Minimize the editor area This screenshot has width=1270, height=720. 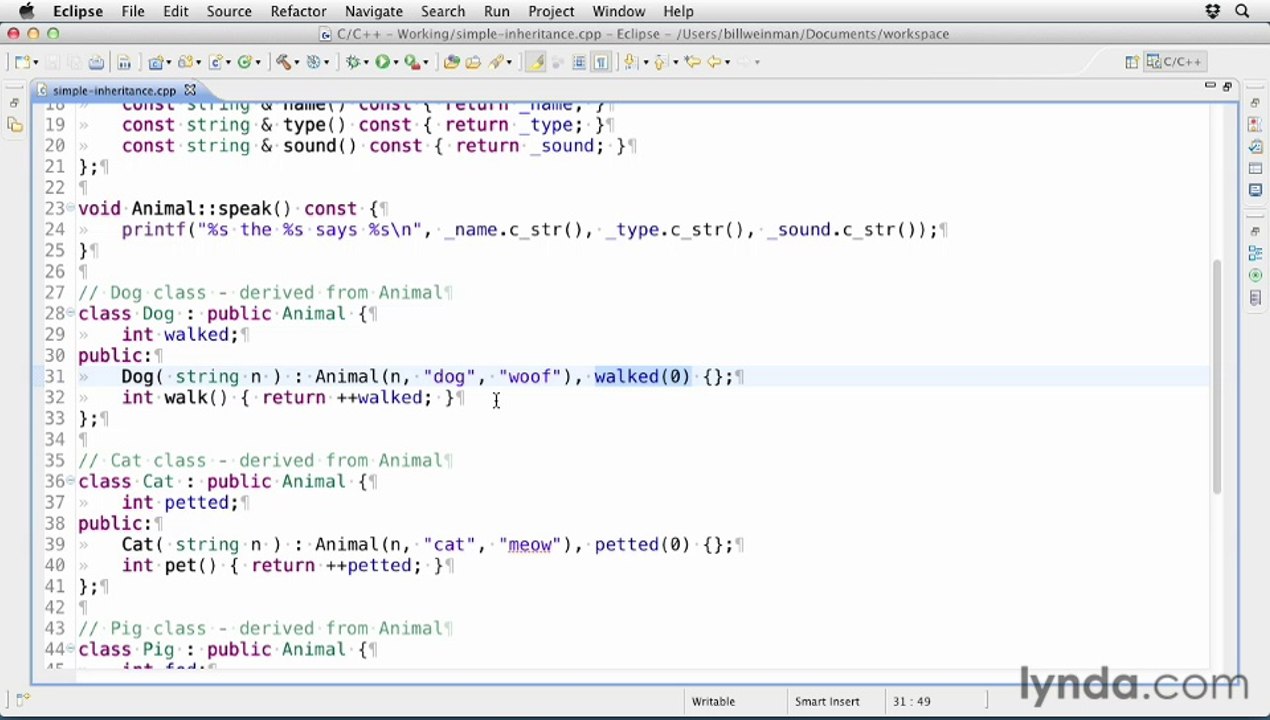click(1210, 86)
